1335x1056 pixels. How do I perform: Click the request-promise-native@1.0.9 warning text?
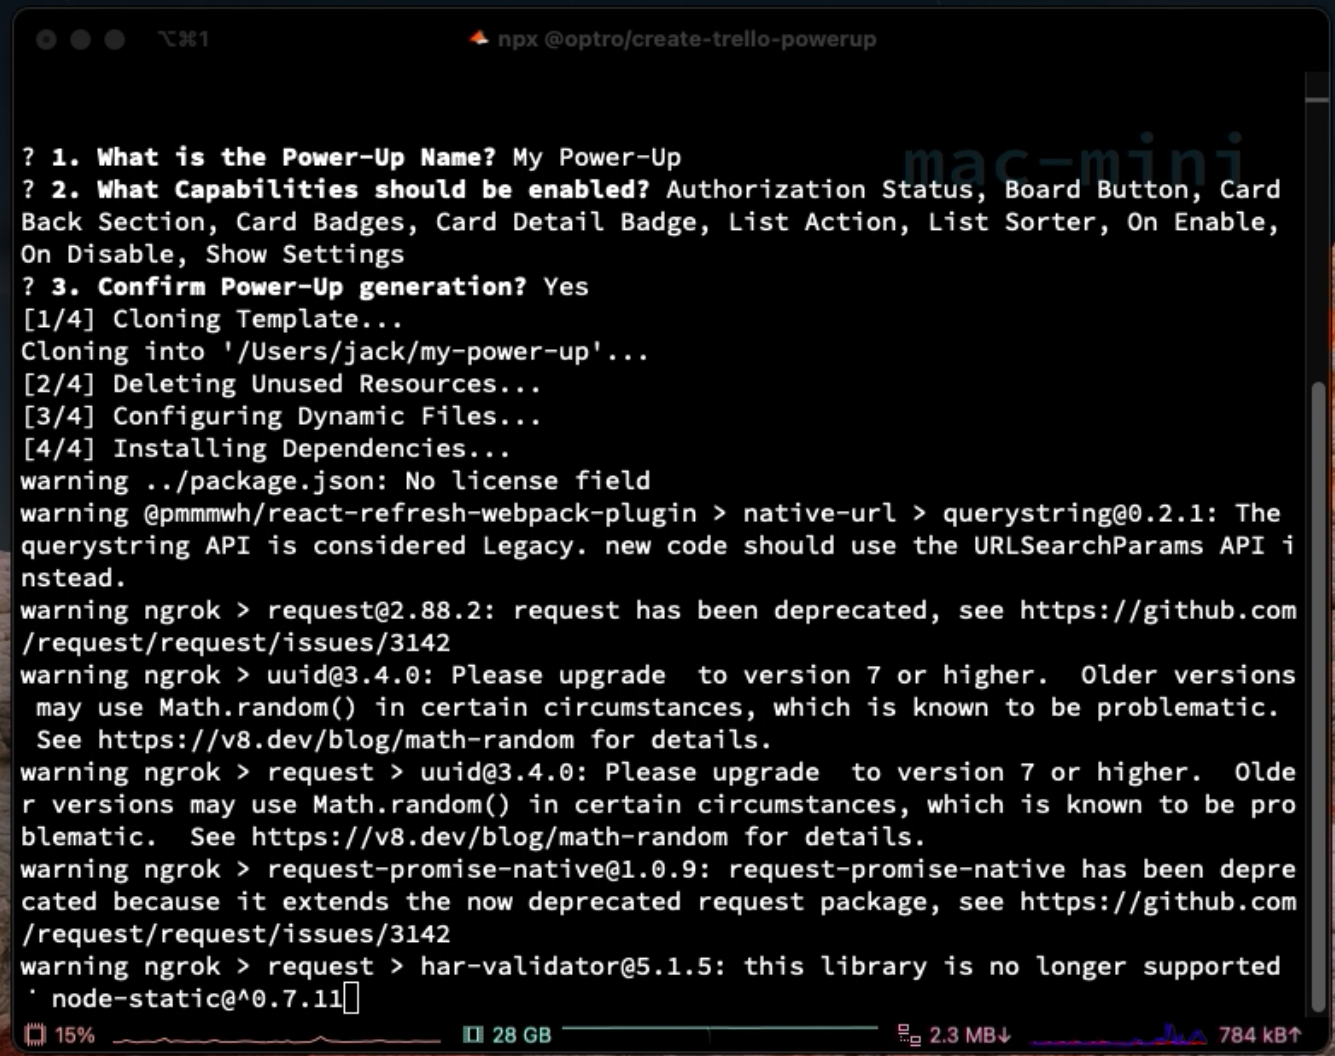tap(658, 901)
